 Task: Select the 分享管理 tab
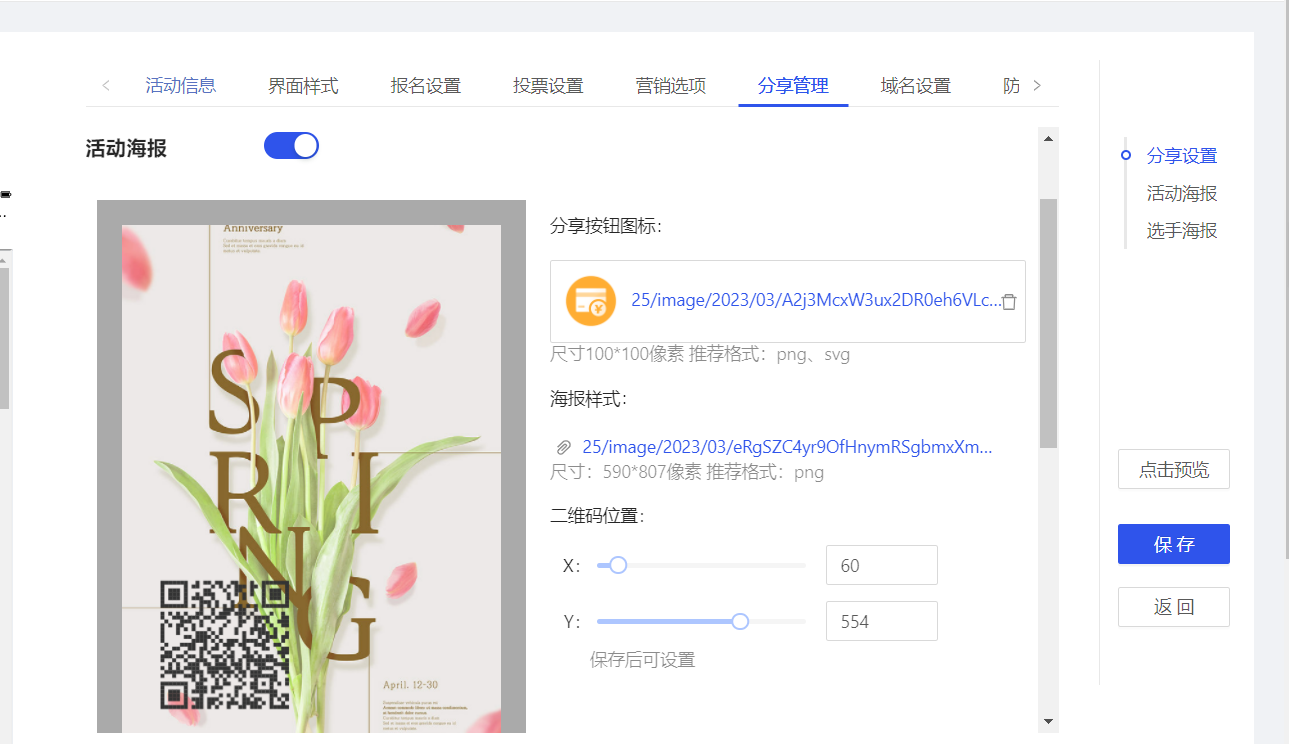pyautogui.click(x=793, y=86)
